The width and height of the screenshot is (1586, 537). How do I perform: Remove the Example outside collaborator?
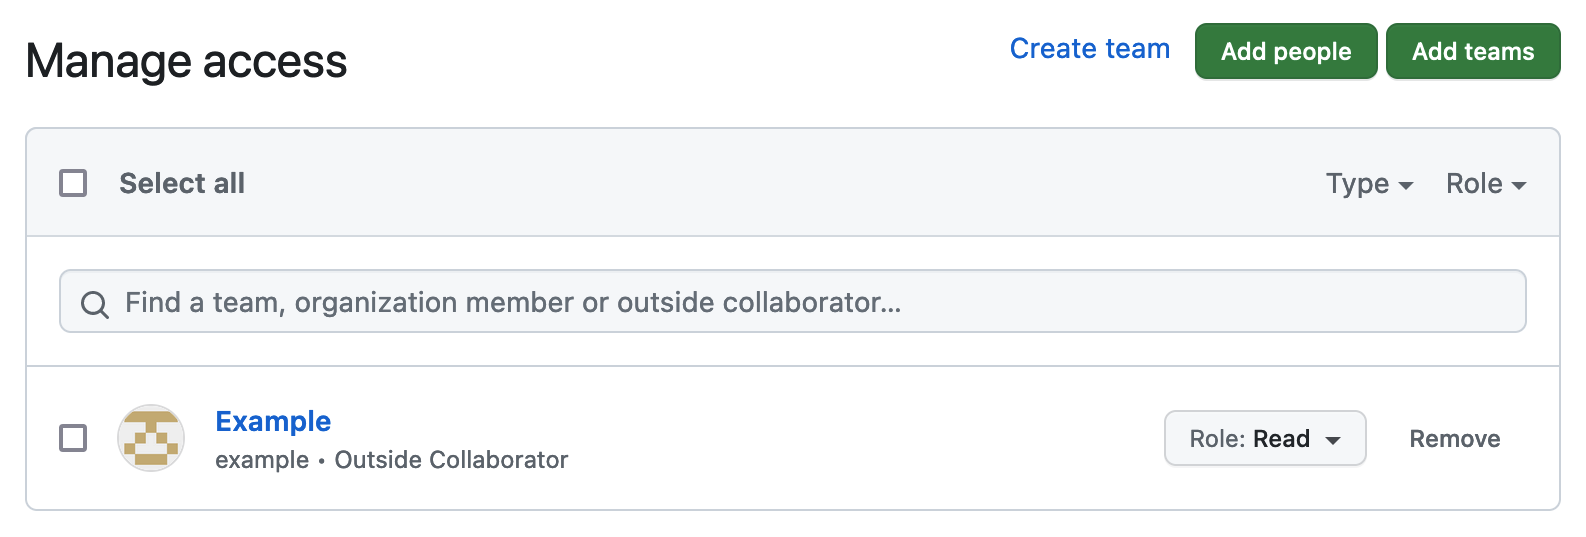tap(1455, 439)
